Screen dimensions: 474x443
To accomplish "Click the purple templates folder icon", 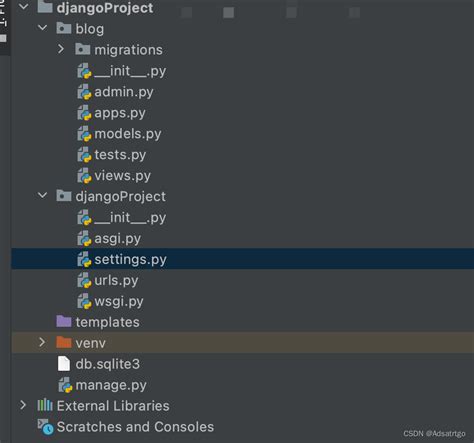I will coord(64,321).
